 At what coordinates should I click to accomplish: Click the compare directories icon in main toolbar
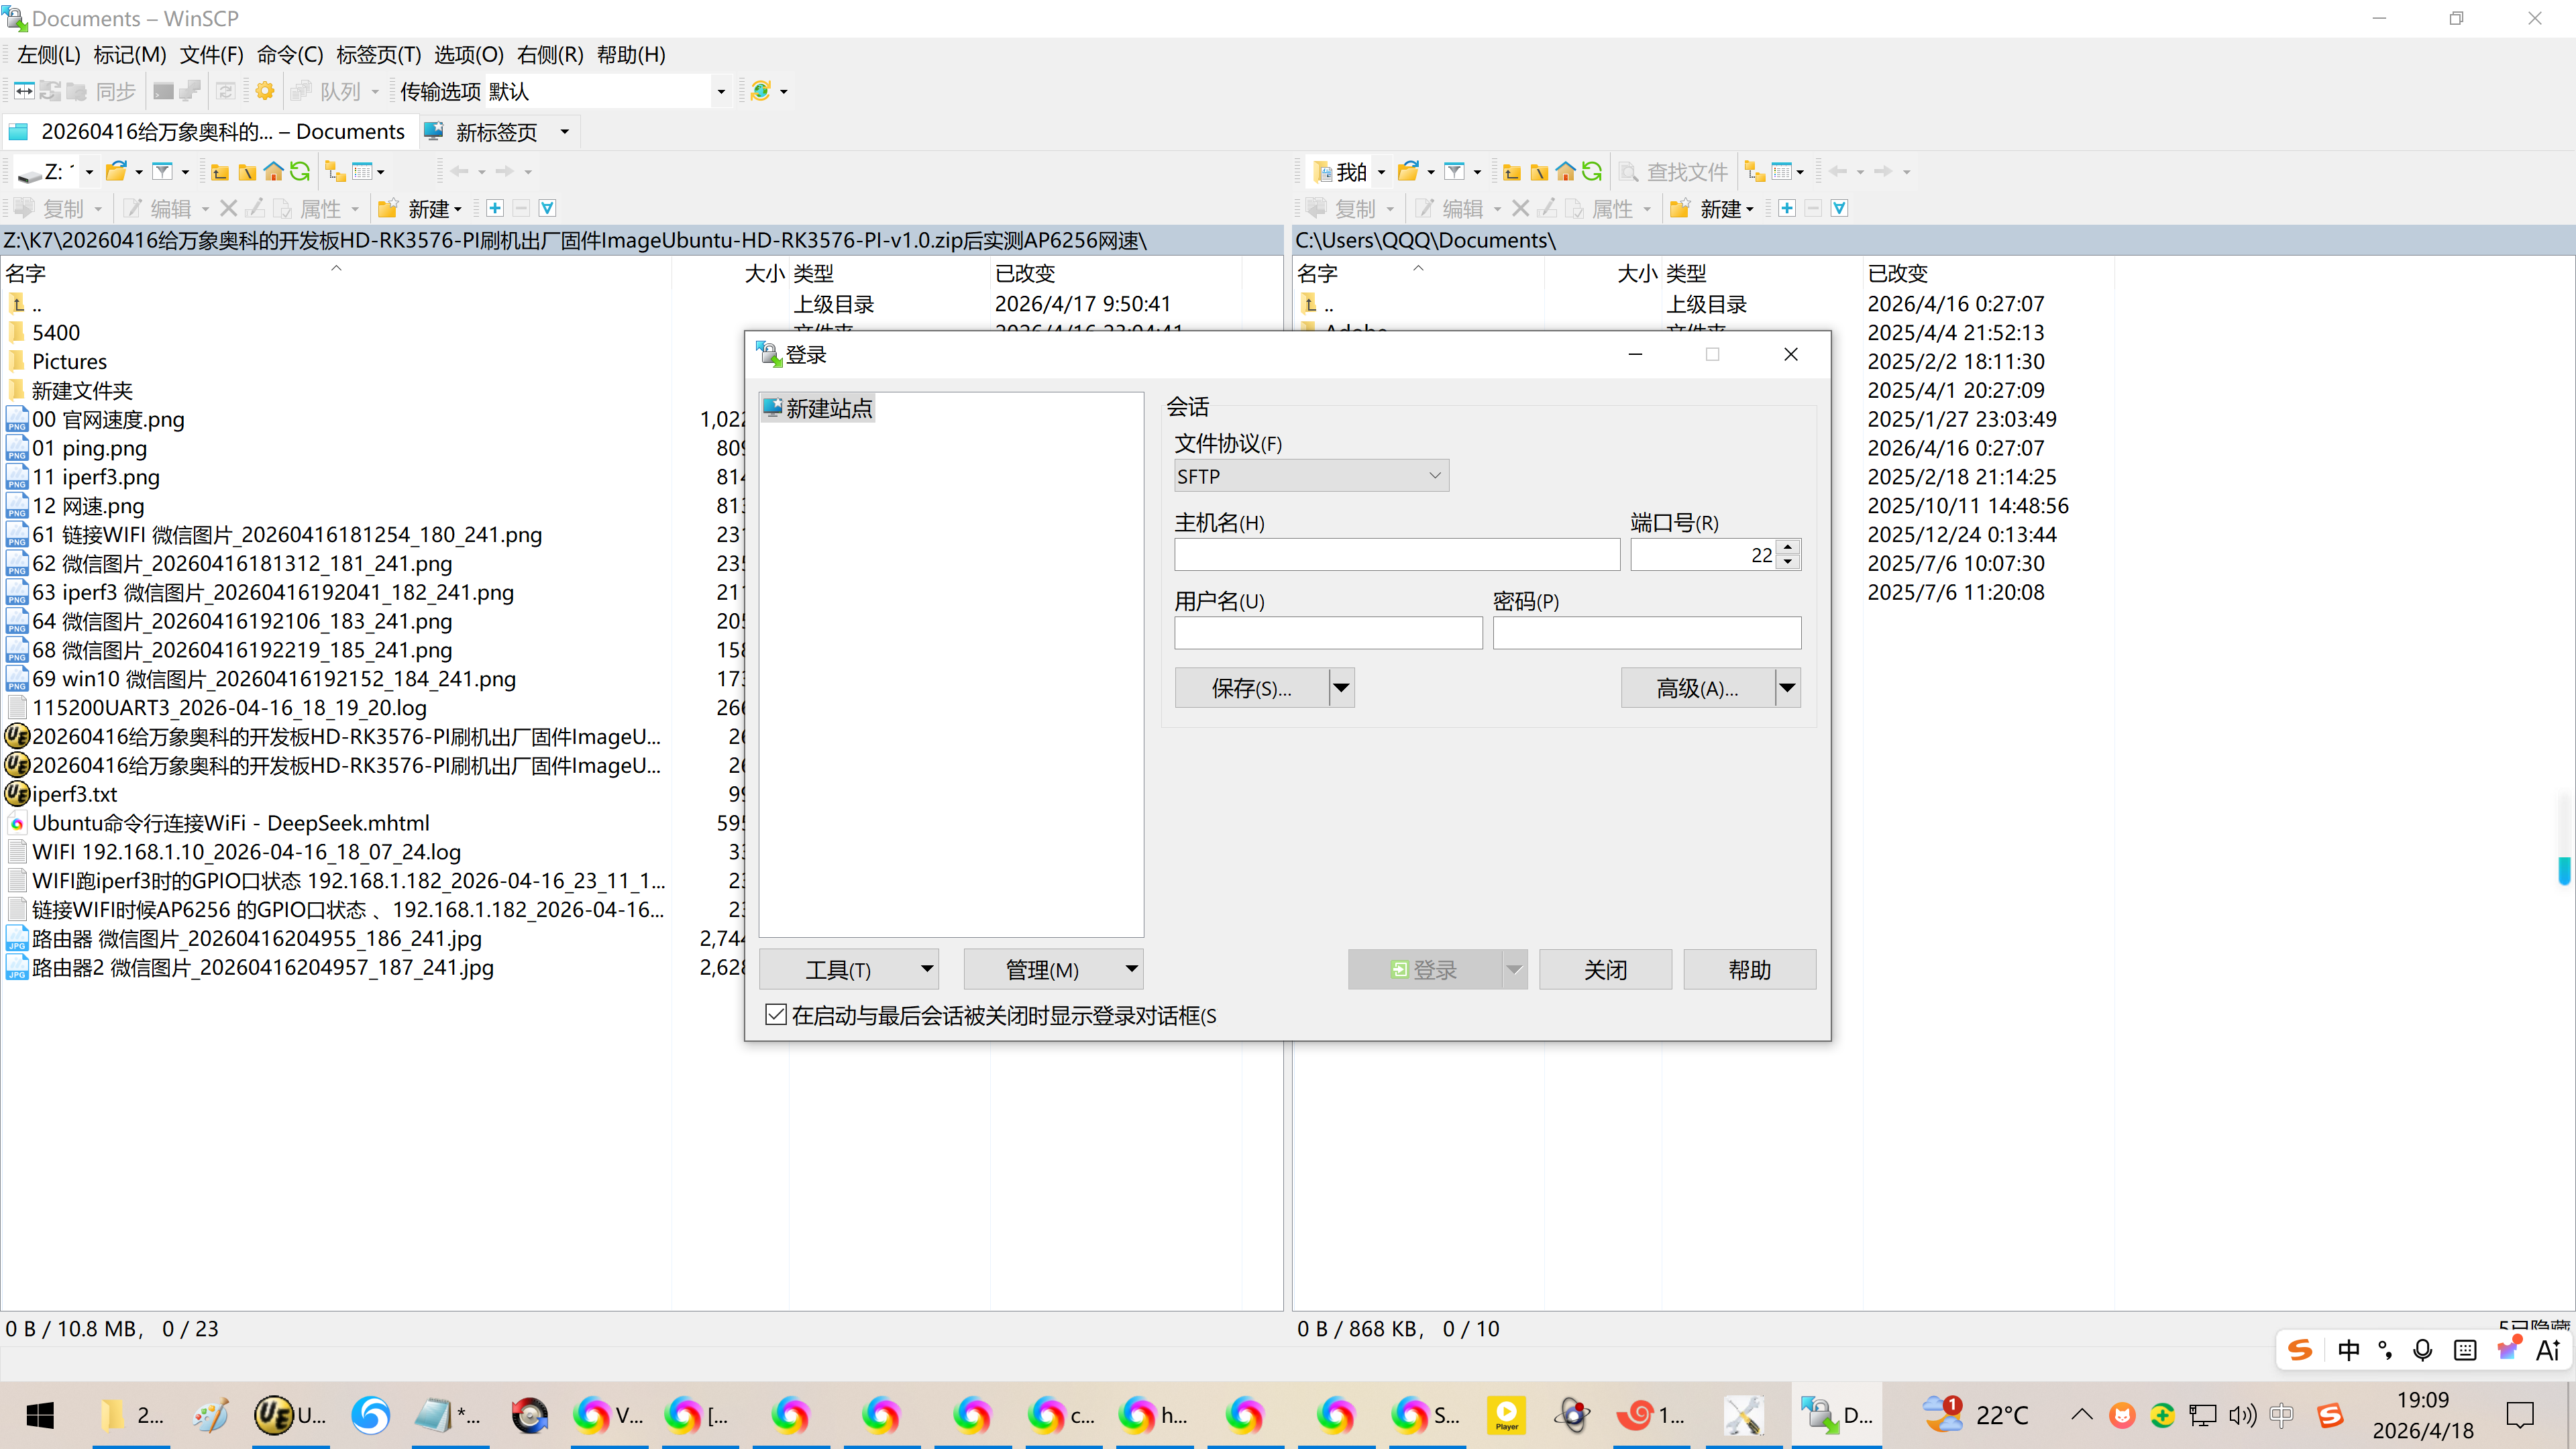click(x=24, y=91)
